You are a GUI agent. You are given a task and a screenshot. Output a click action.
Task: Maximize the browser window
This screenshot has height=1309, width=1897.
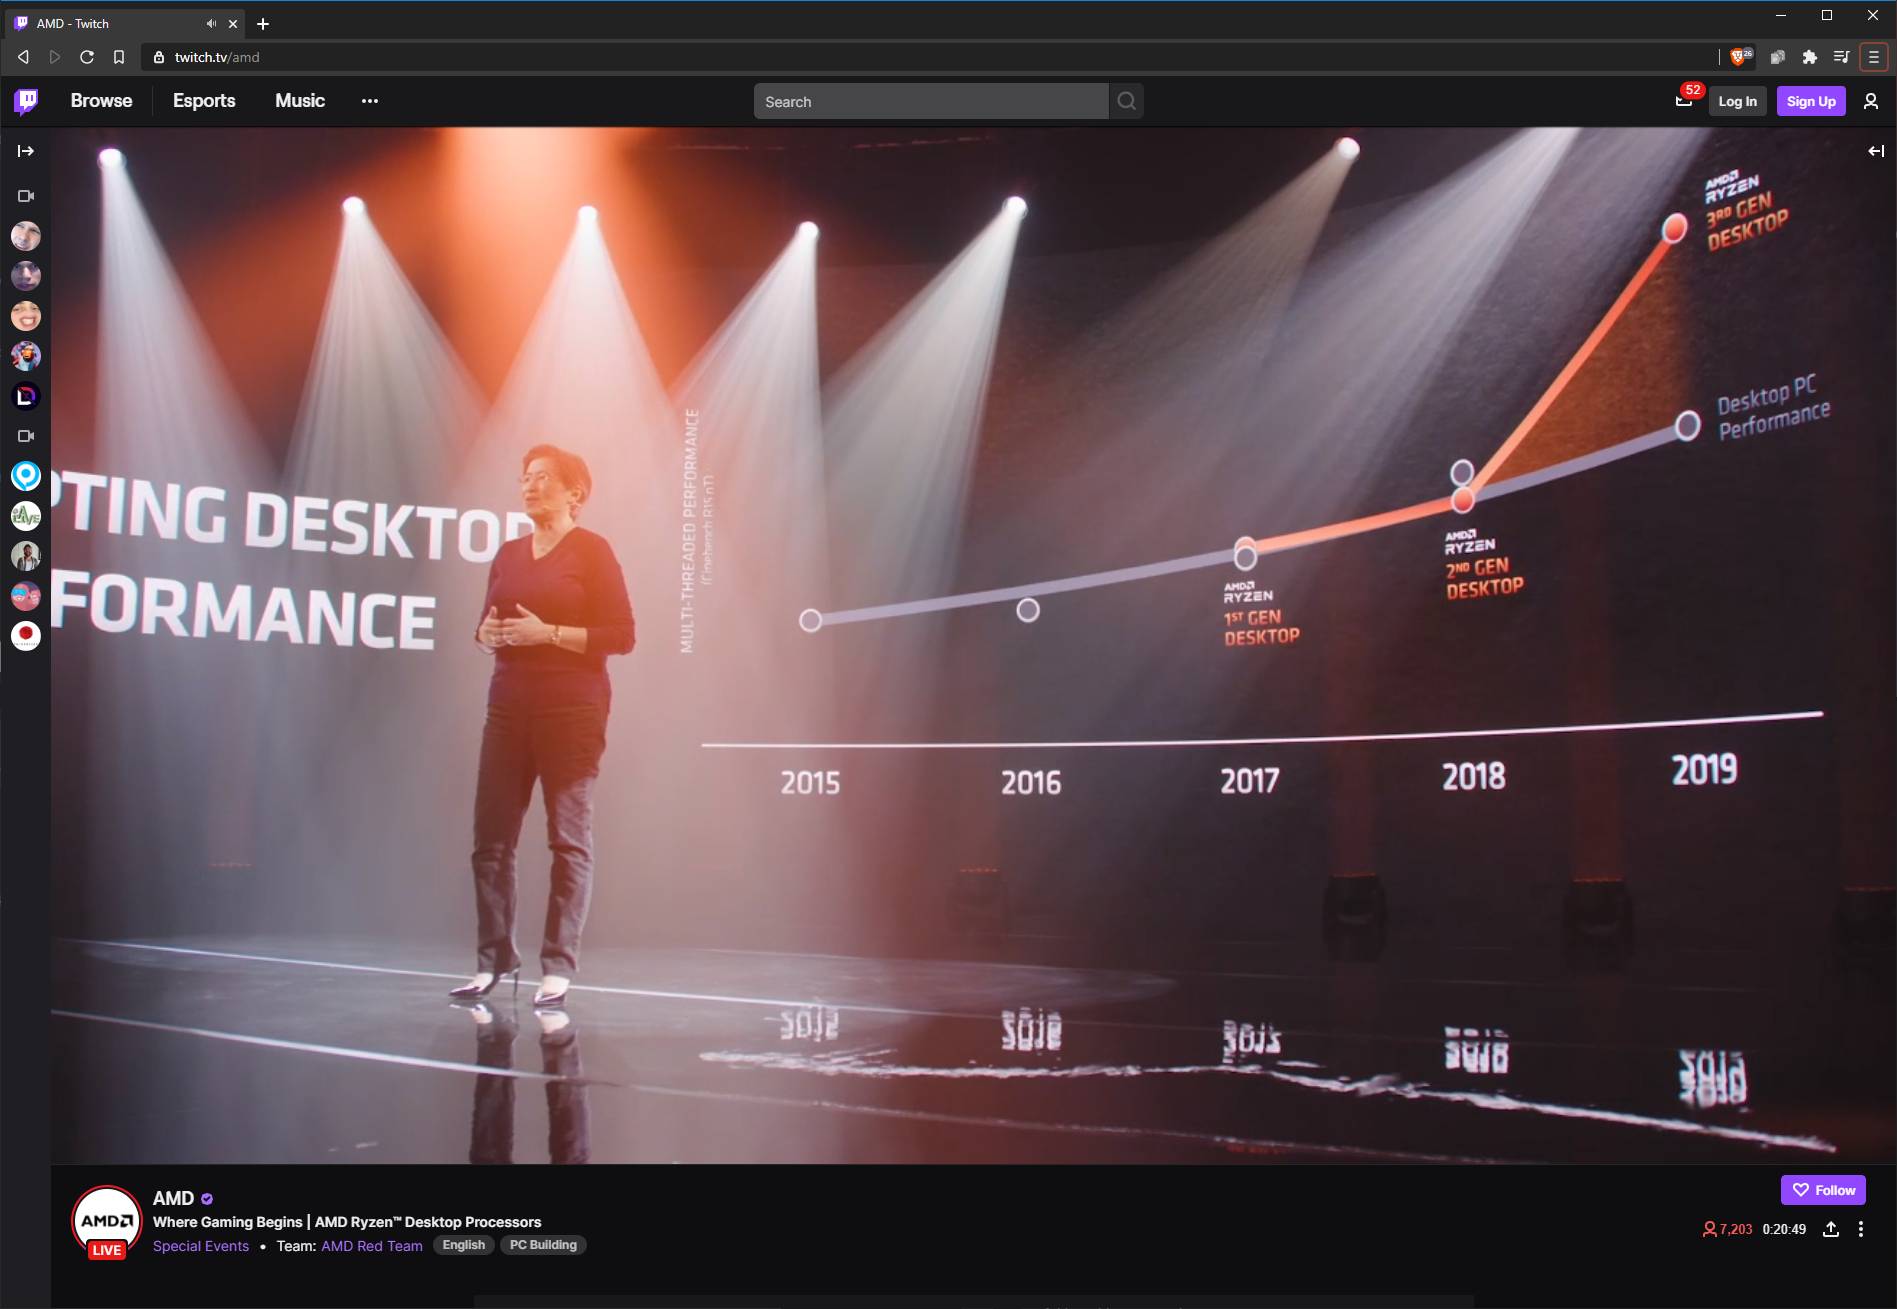[x=1827, y=15]
